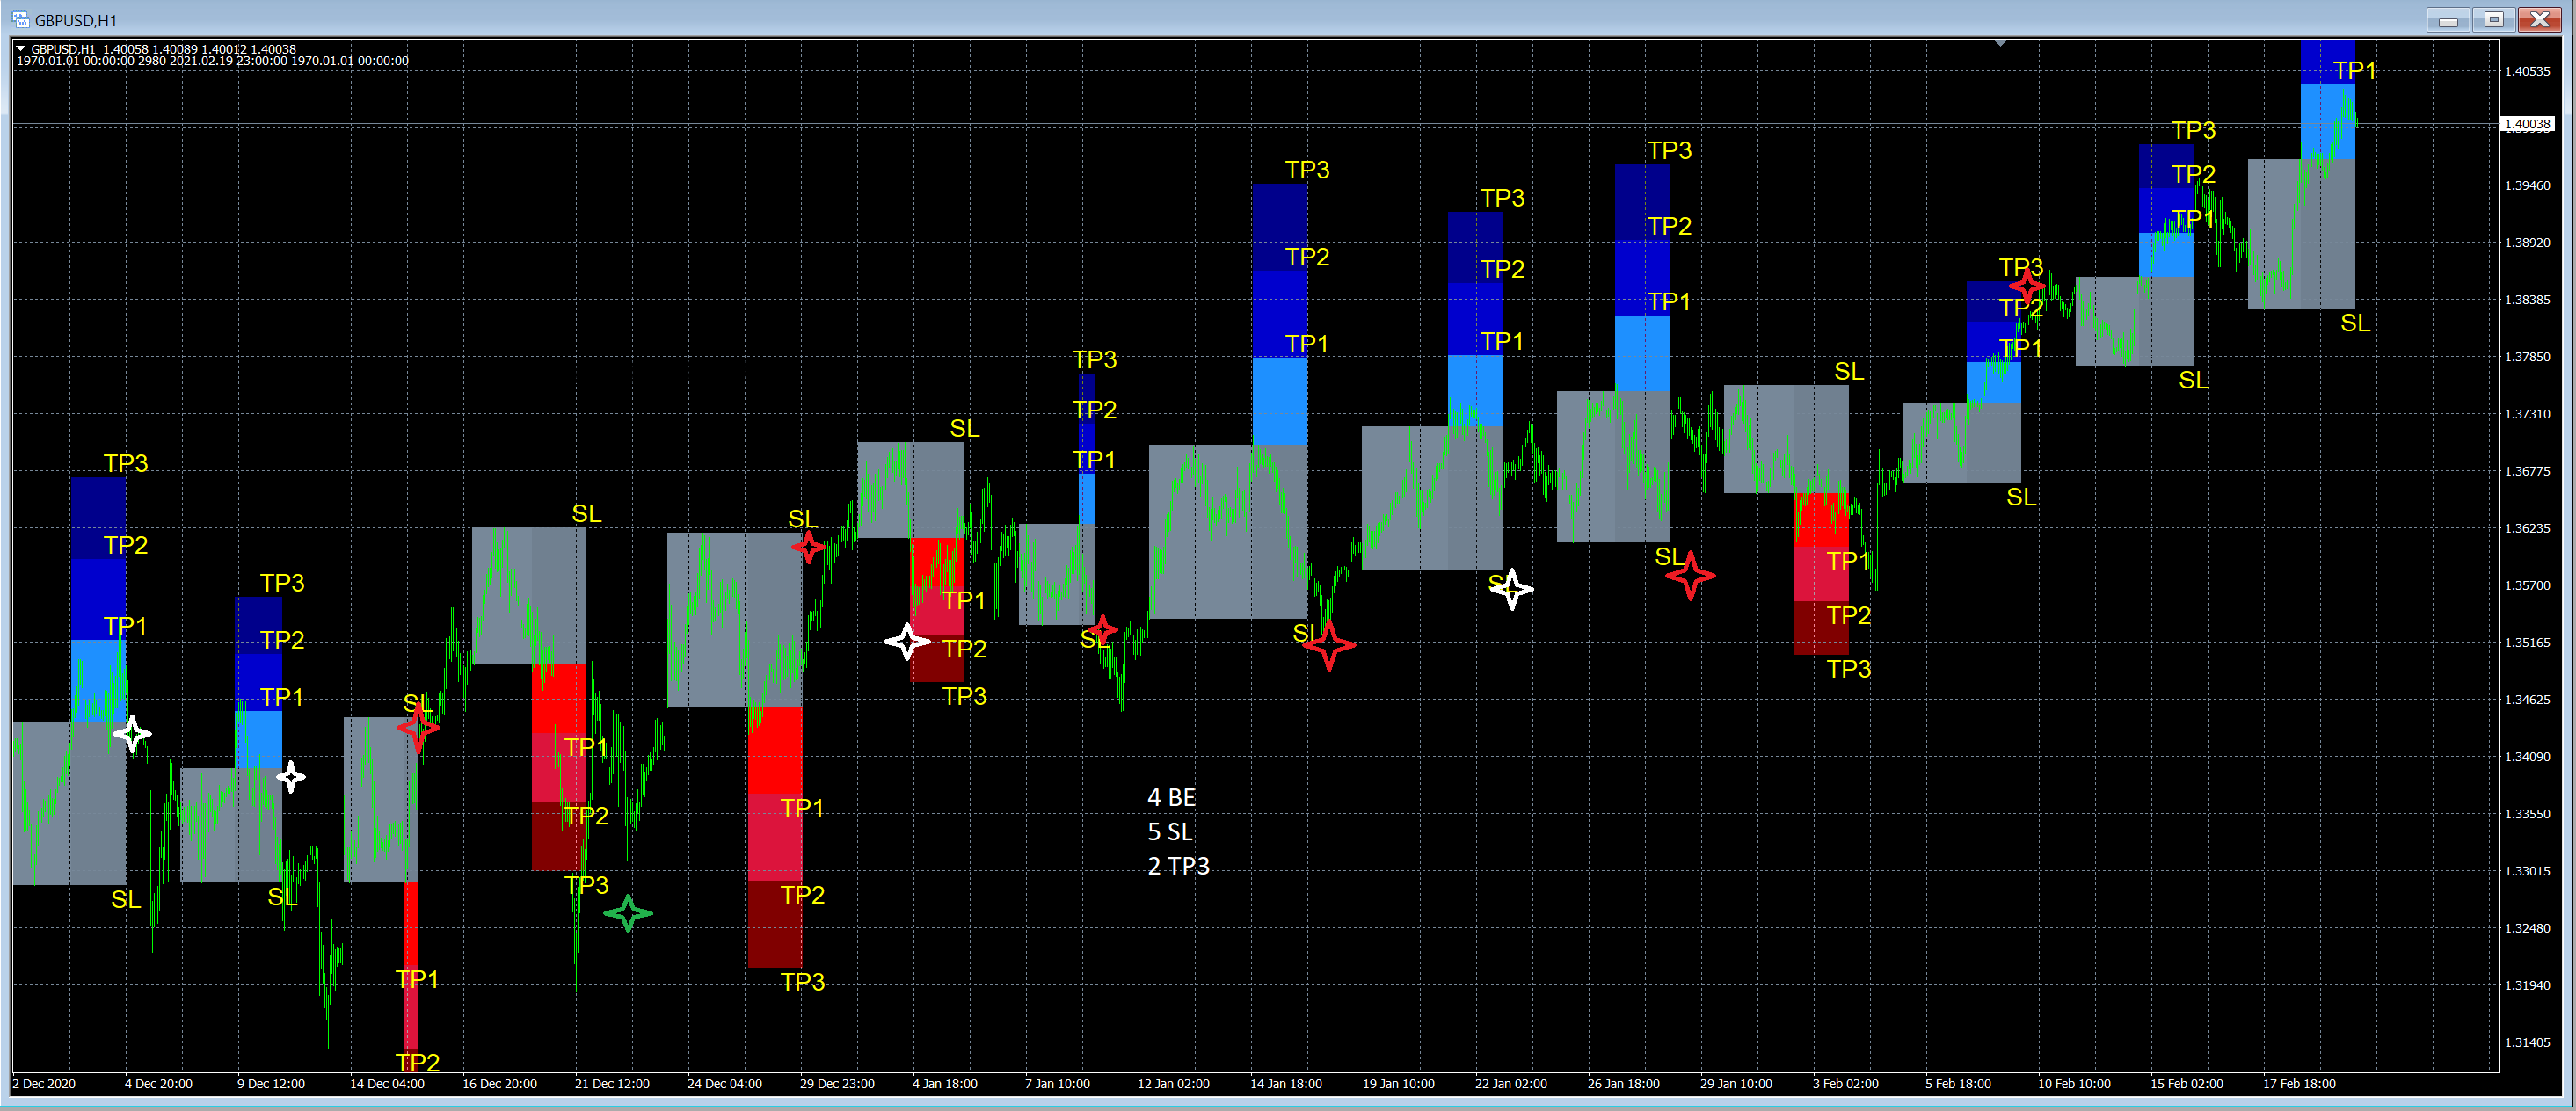Click price axis value 1.35700

[2527, 585]
